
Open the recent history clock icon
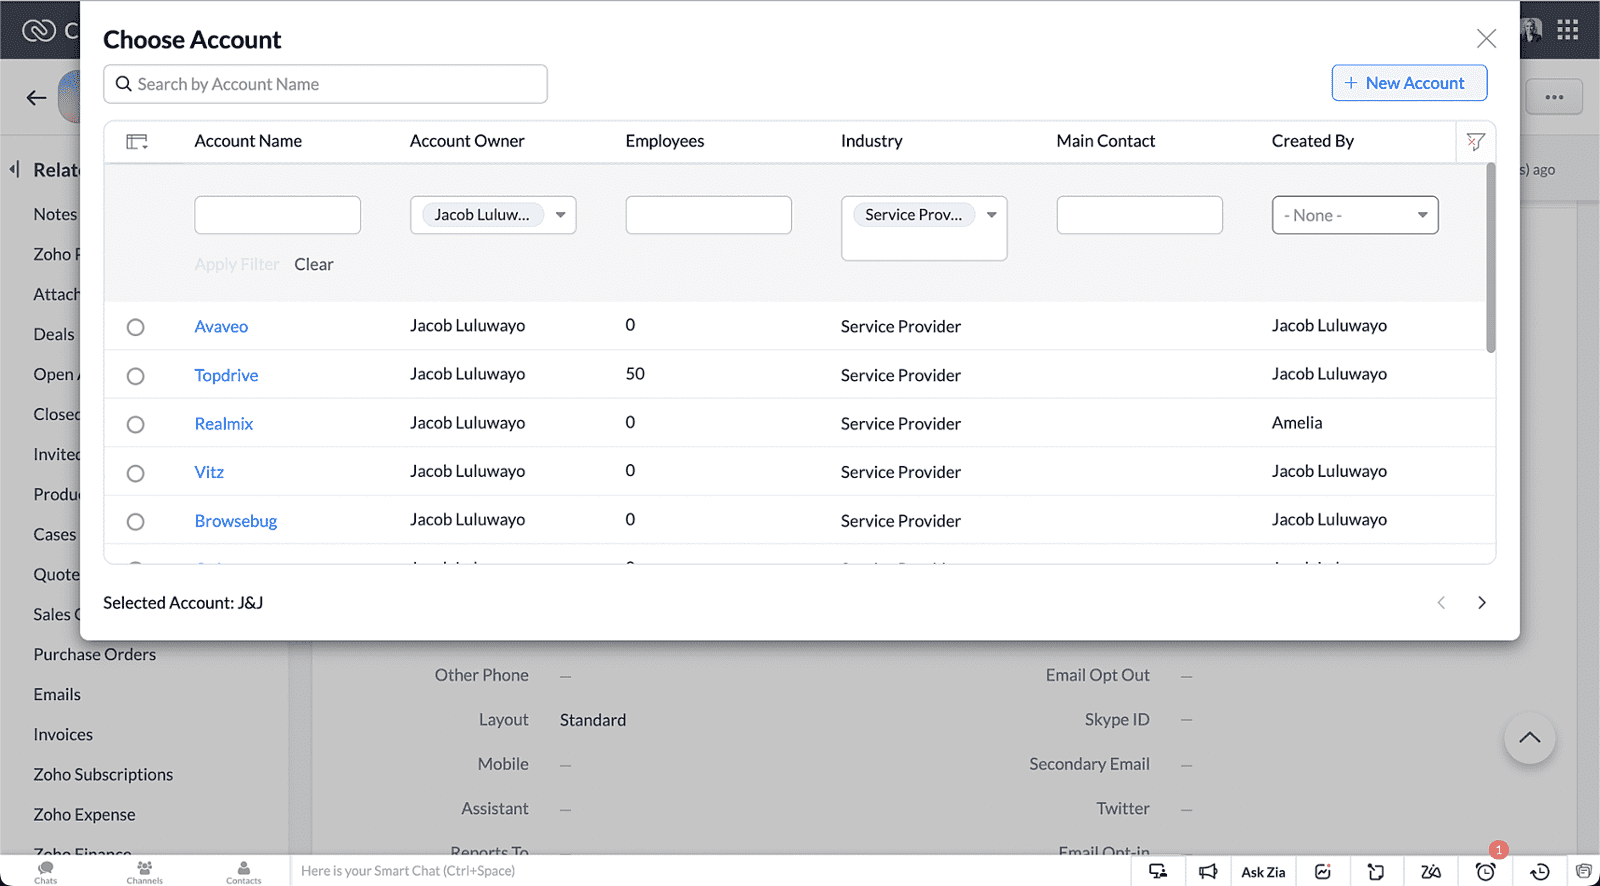point(1540,871)
